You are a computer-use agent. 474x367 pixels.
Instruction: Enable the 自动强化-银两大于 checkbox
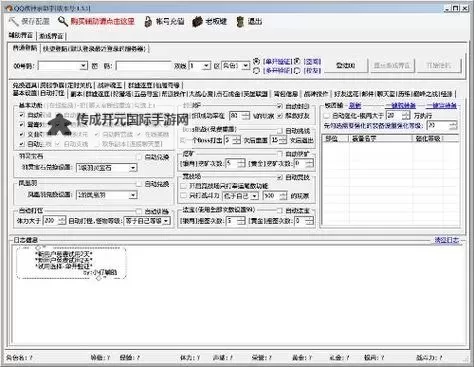tap(327, 116)
